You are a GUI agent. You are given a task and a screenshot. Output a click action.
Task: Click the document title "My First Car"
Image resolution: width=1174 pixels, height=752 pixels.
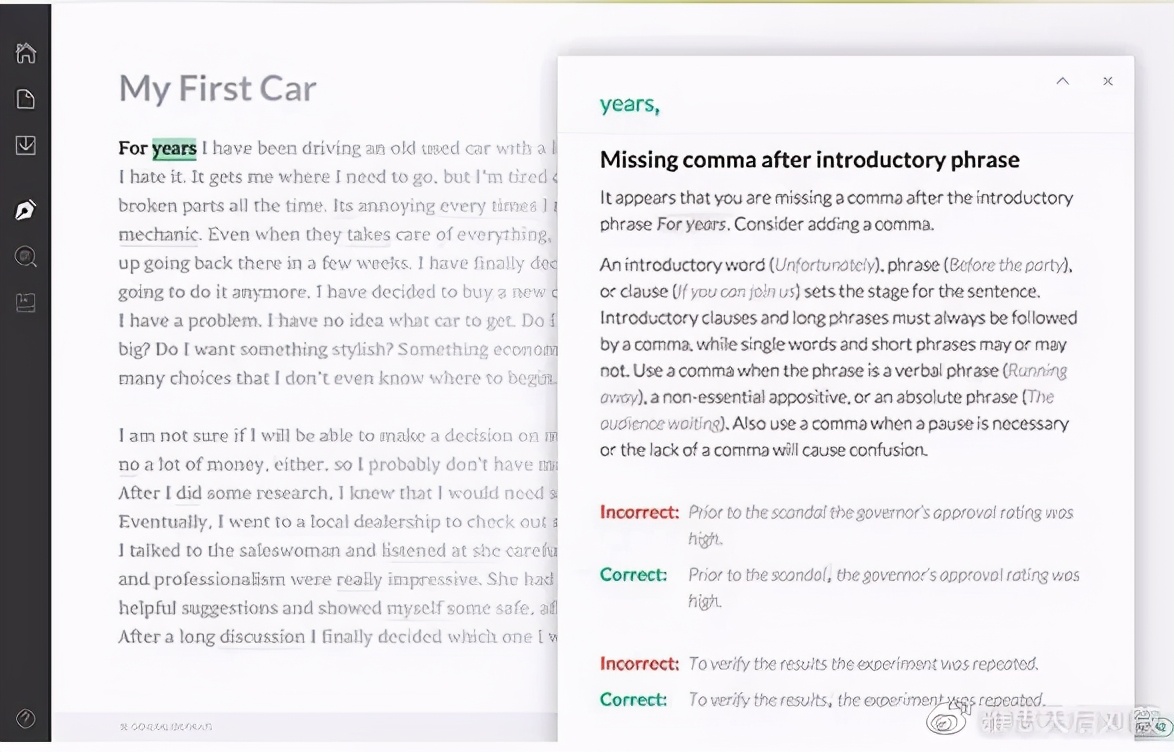(218, 88)
